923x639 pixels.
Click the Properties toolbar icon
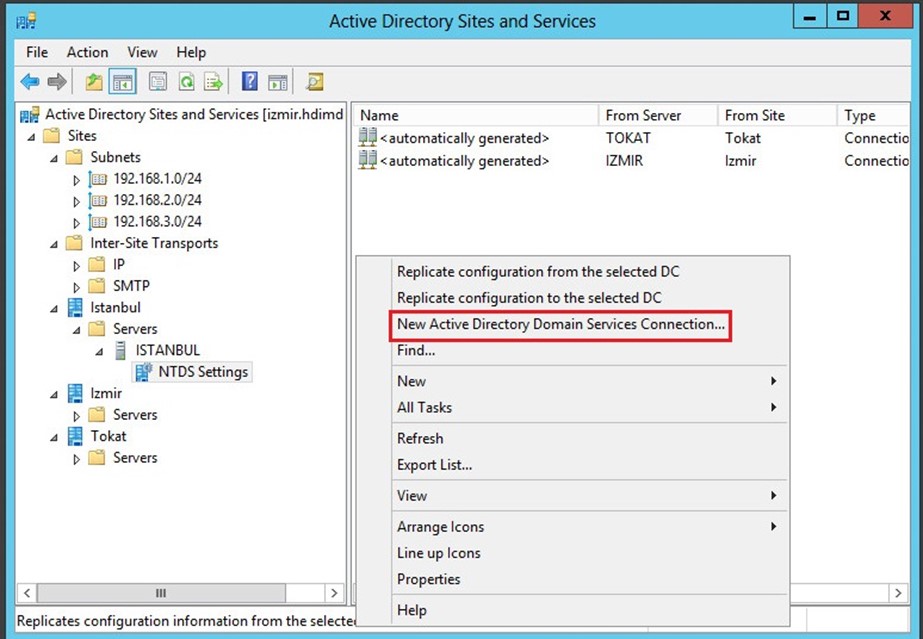point(158,82)
